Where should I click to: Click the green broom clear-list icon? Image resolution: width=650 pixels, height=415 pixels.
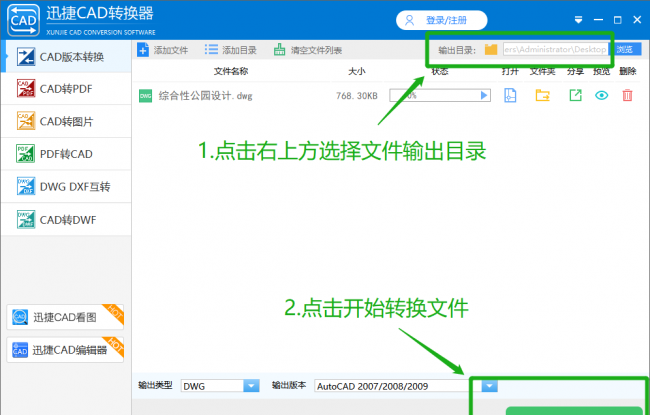click(x=279, y=50)
